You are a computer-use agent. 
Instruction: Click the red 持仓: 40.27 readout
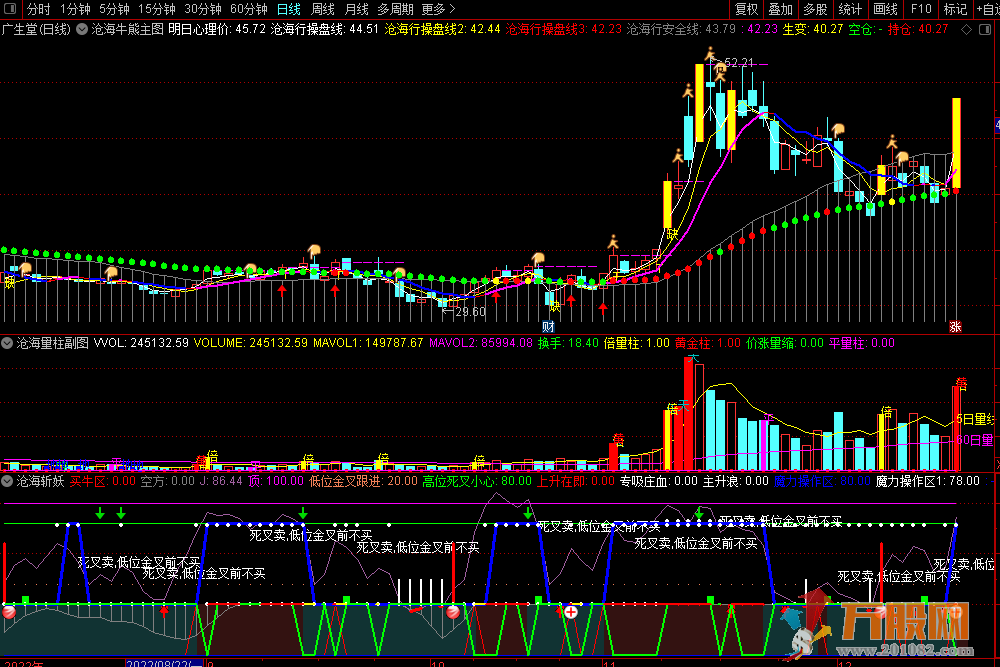918,29
